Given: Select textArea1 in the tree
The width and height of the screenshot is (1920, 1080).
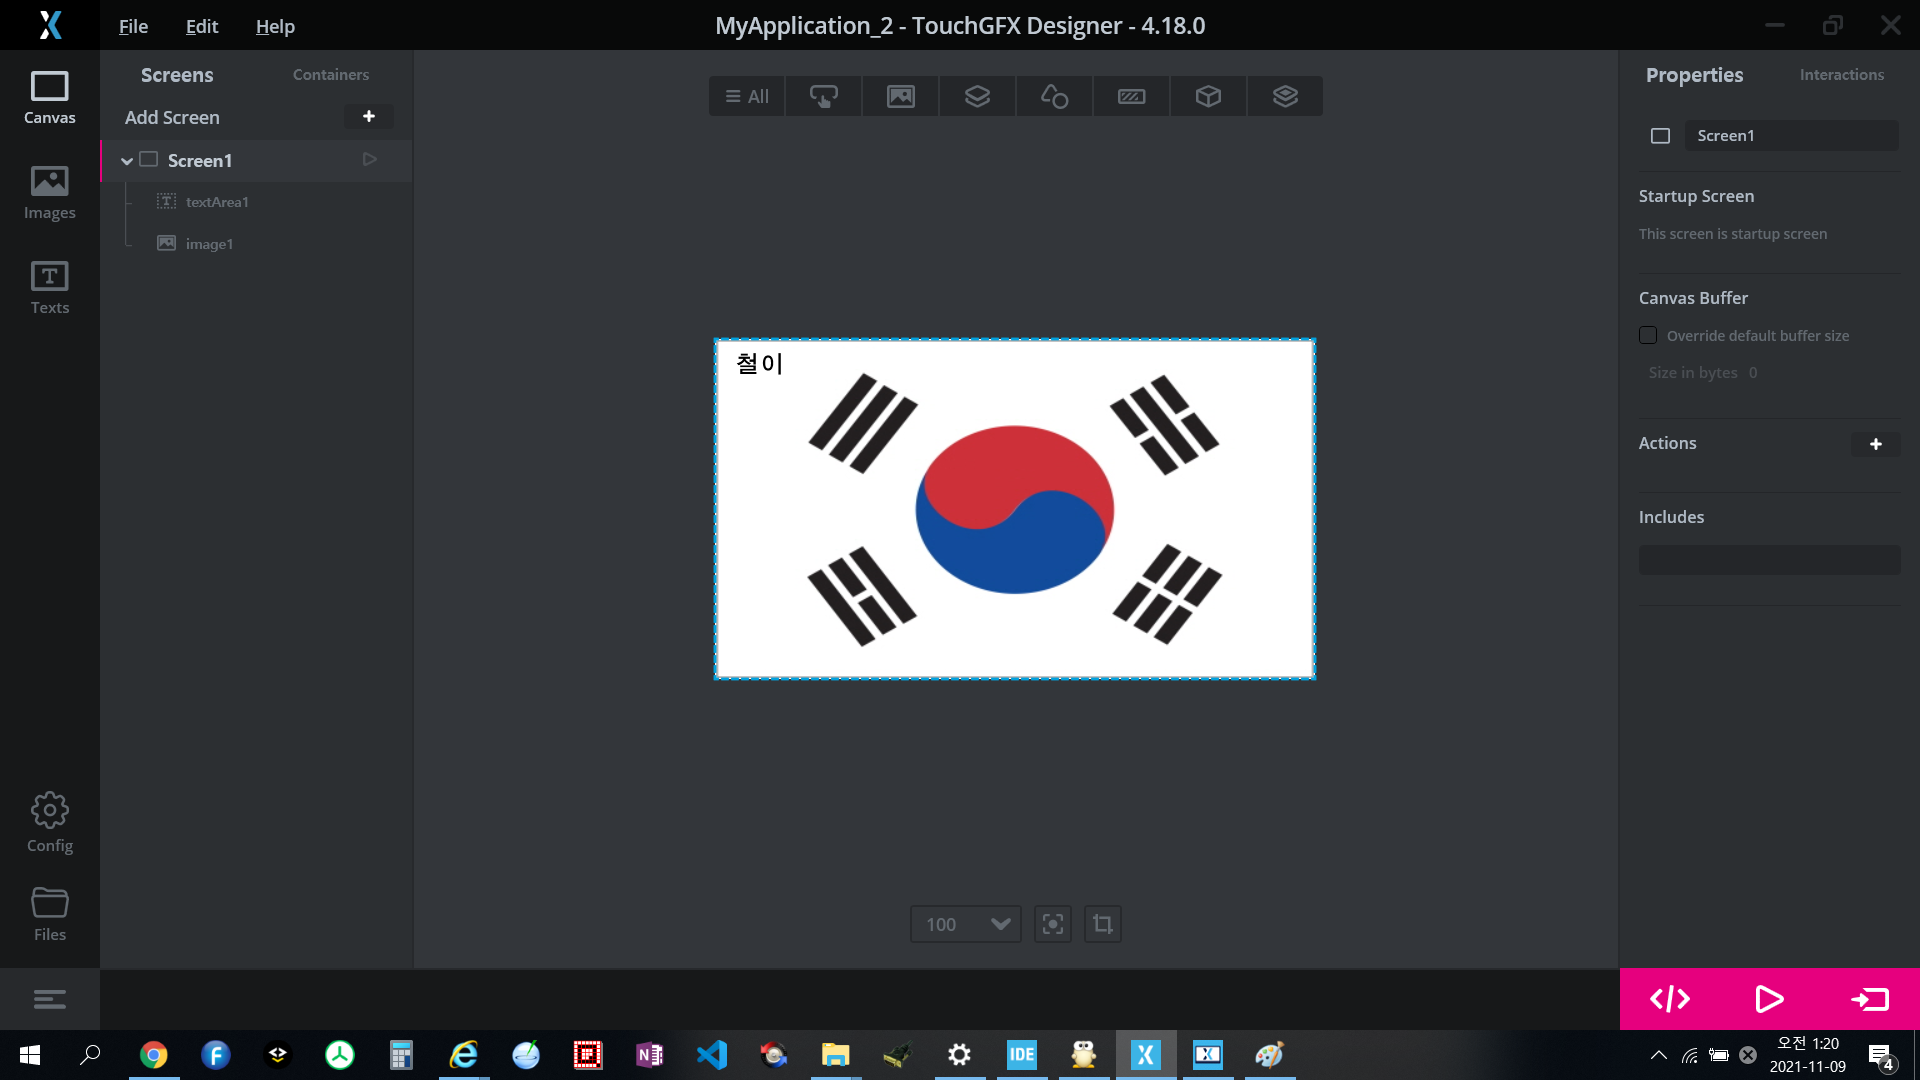Looking at the screenshot, I should coord(217,202).
